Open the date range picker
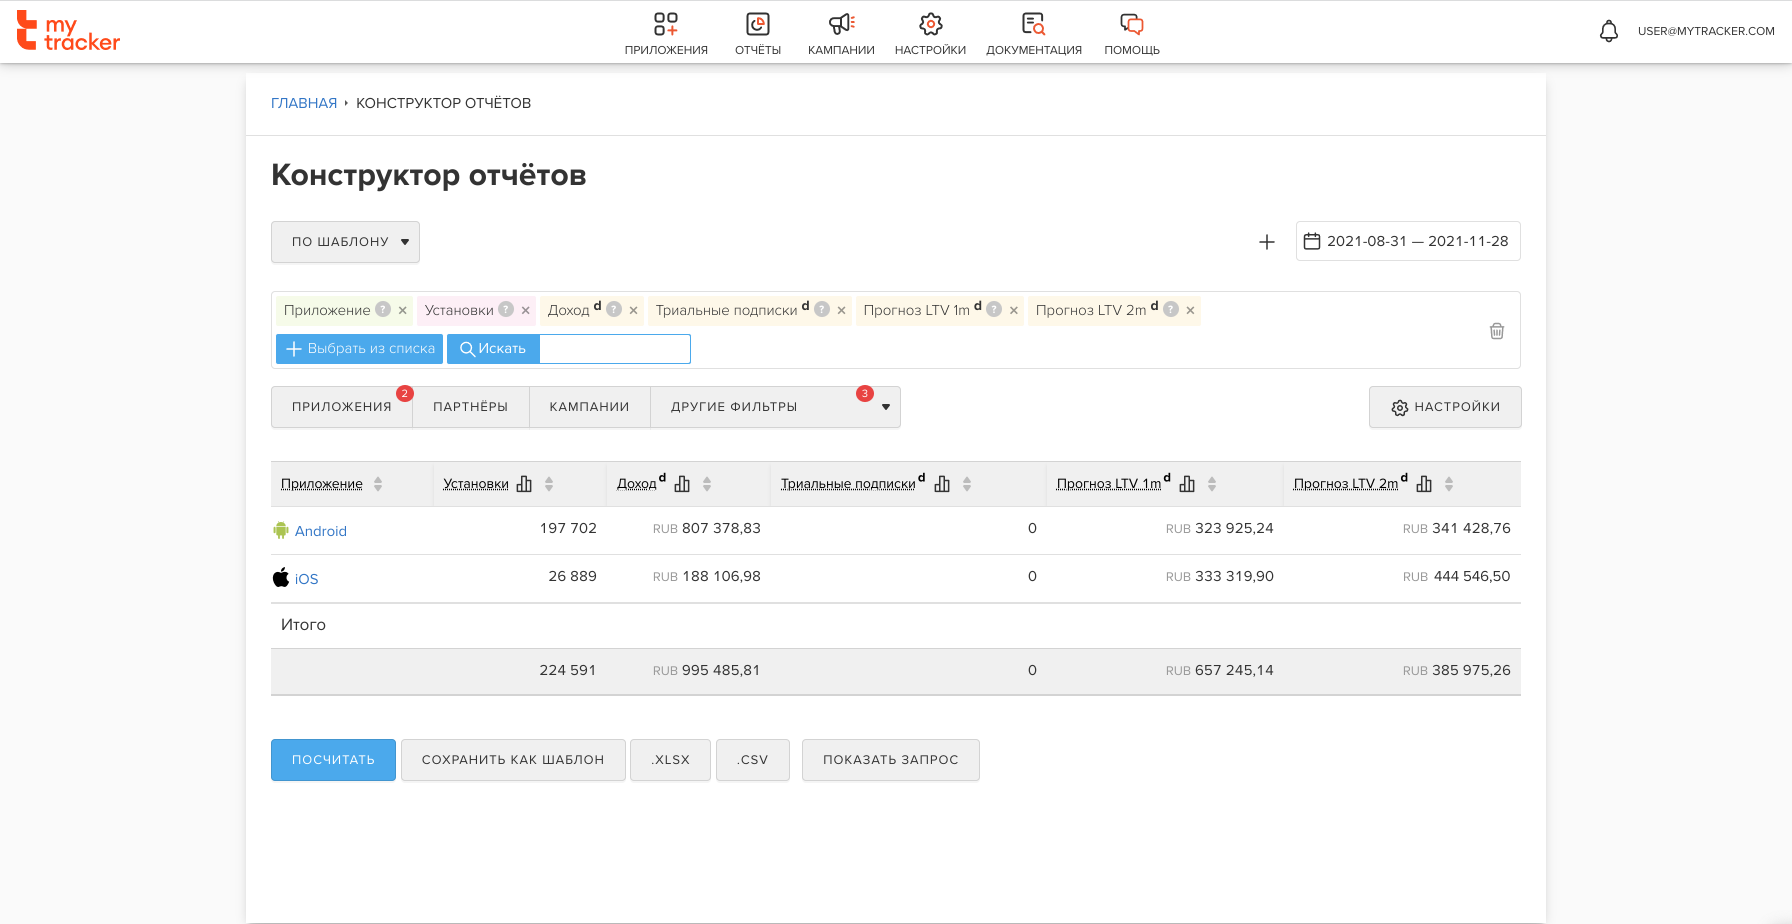The width and height of the screenshot is (1792, 924). pos(1407,241)
